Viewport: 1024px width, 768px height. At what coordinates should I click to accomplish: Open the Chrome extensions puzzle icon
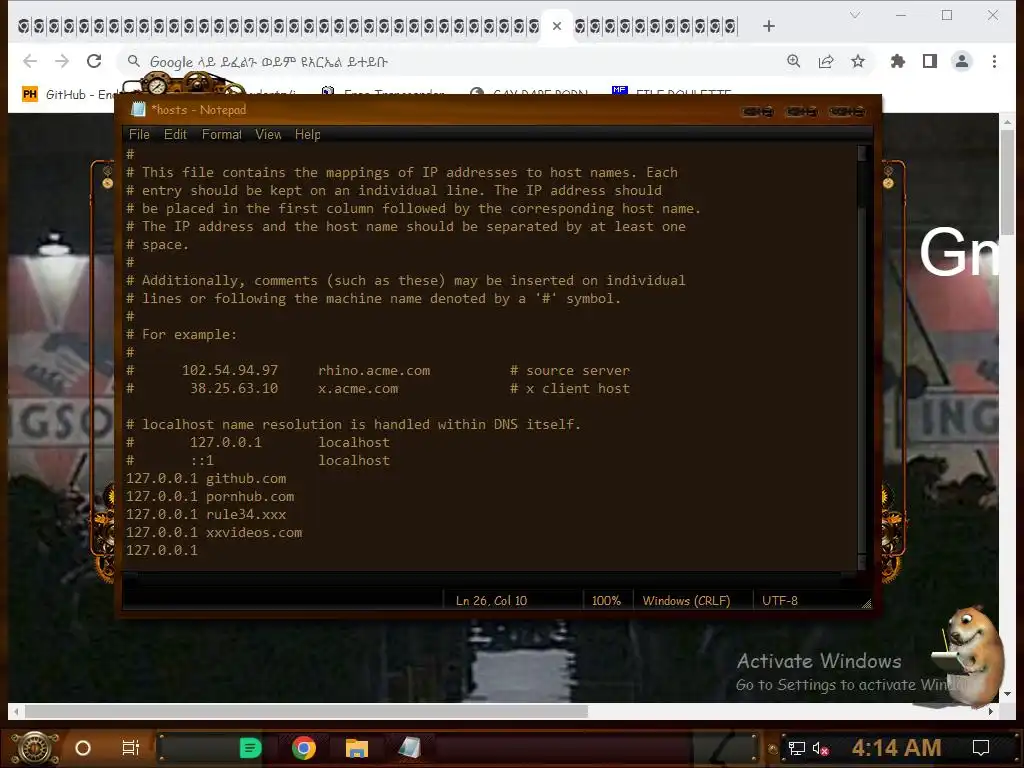click(x=898, y=61)
